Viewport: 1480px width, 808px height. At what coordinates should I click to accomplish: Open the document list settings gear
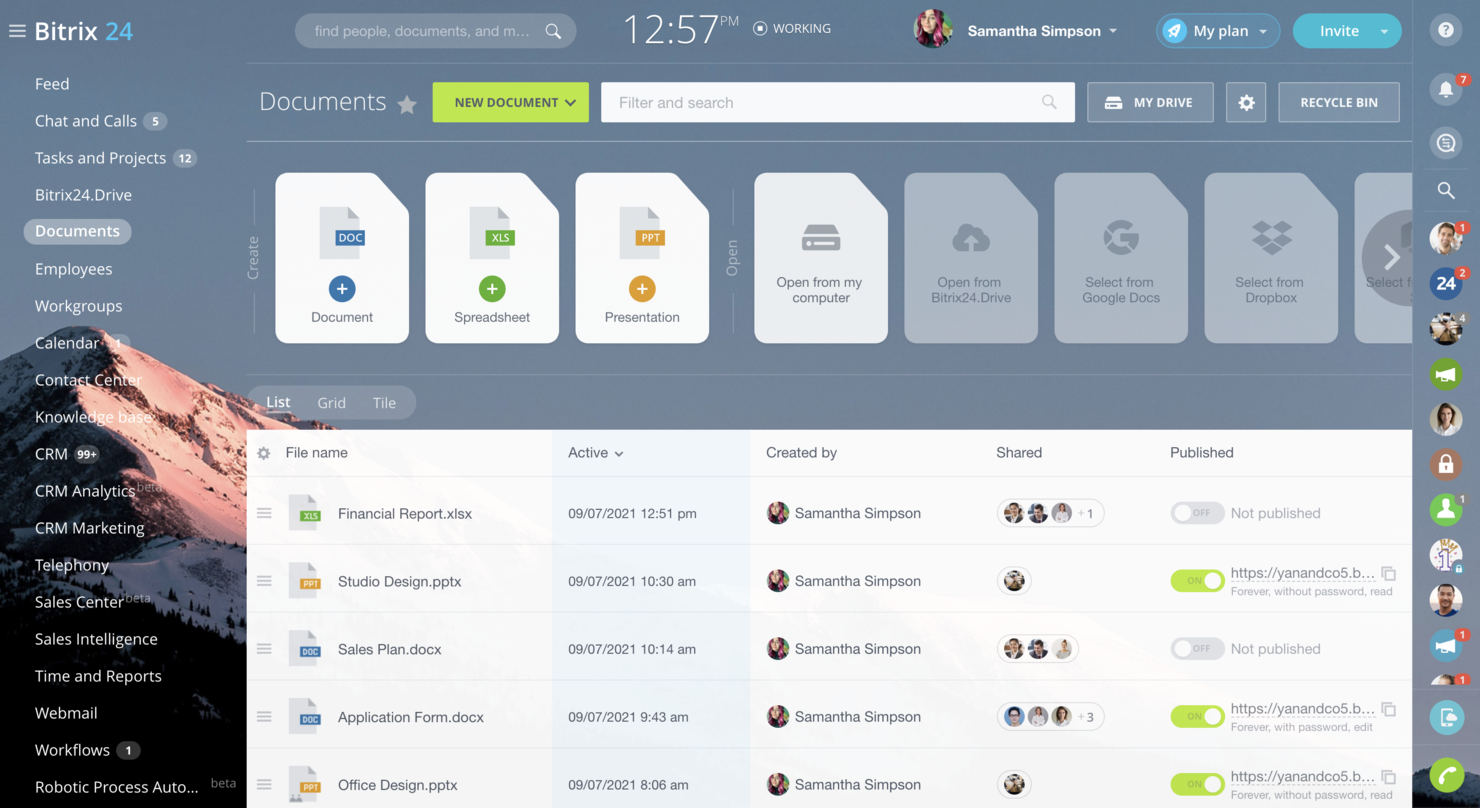tap(1245, 102)
